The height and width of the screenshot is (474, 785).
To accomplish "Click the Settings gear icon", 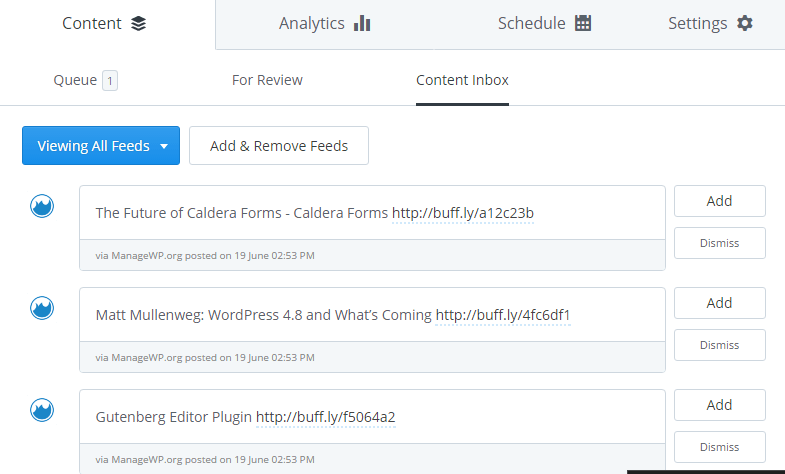I will 745,23.
